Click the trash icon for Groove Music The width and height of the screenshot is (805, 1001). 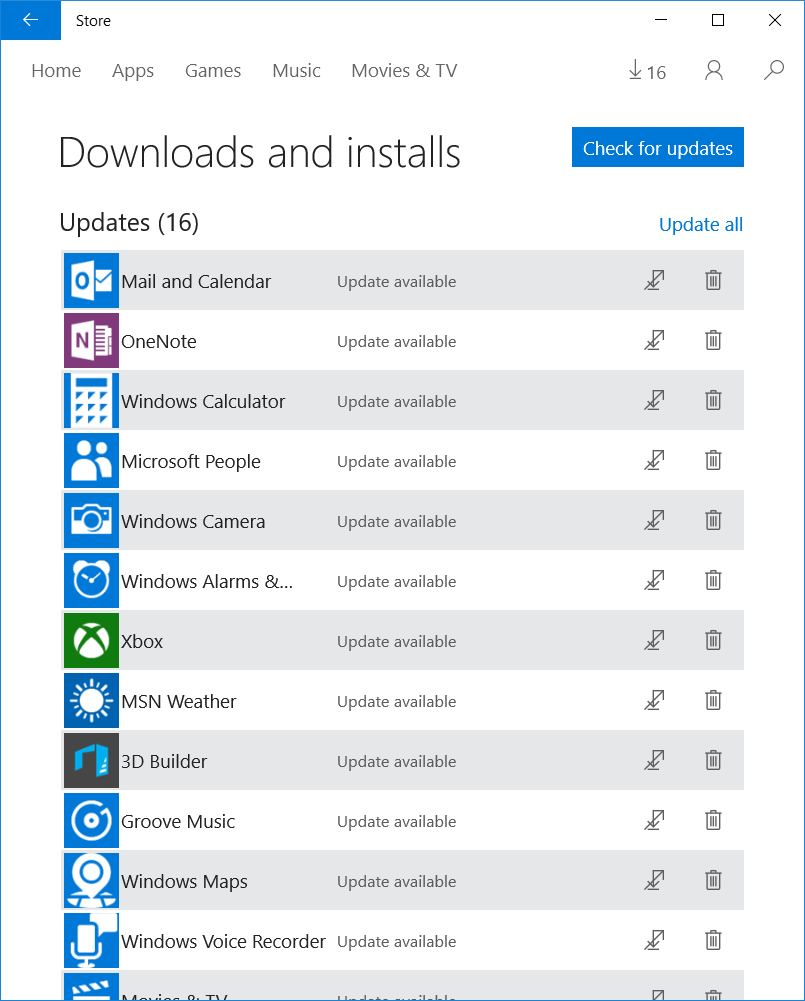(x=713, y=820)
